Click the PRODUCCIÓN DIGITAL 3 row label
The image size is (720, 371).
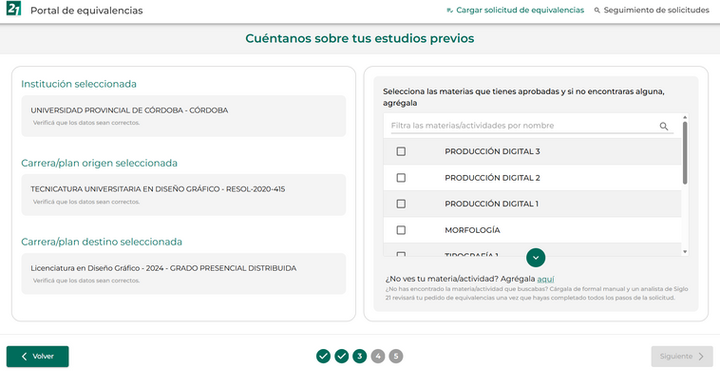pos(492,152)
